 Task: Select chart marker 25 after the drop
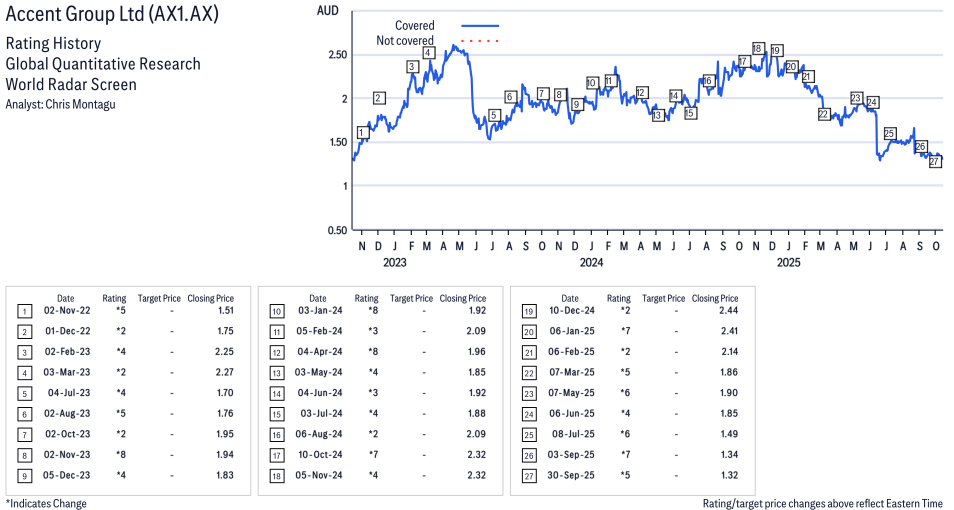889,134
